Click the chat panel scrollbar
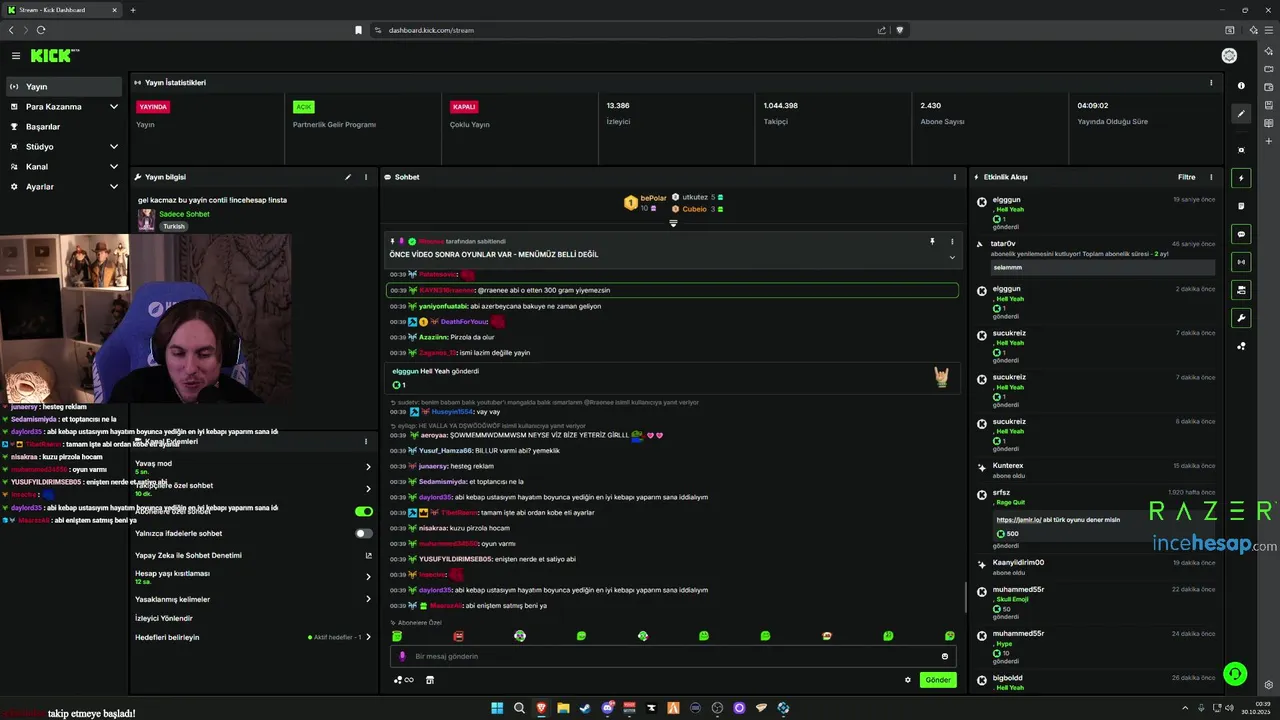 (965, 598)
